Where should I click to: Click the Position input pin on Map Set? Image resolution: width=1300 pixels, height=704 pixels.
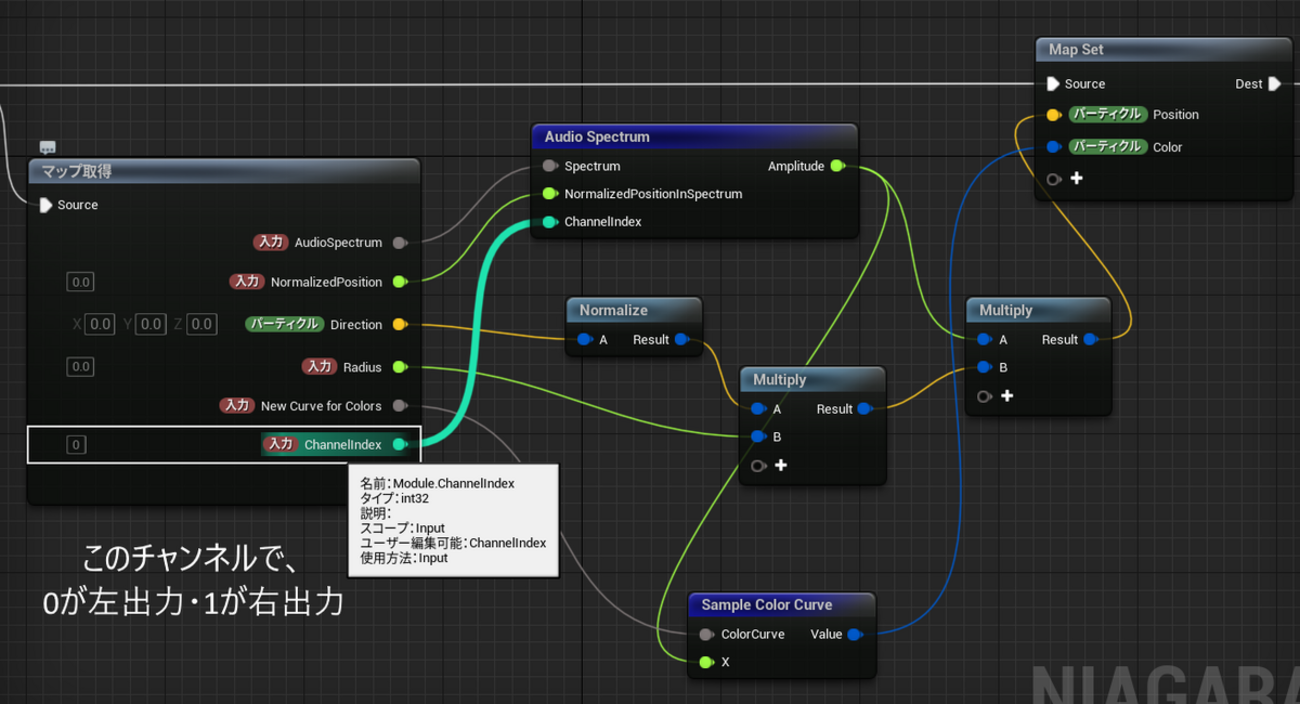coord(1053,115)
